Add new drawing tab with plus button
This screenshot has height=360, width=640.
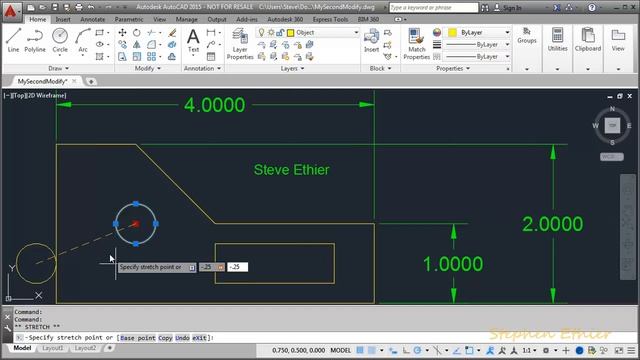(x=91, y=82)
